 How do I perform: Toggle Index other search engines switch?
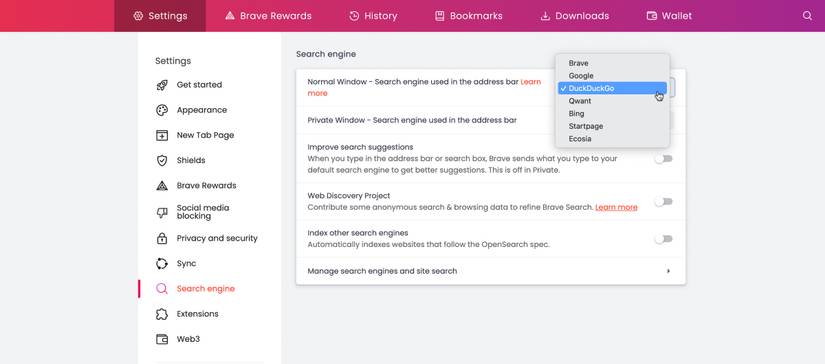[x=663, y=239]
